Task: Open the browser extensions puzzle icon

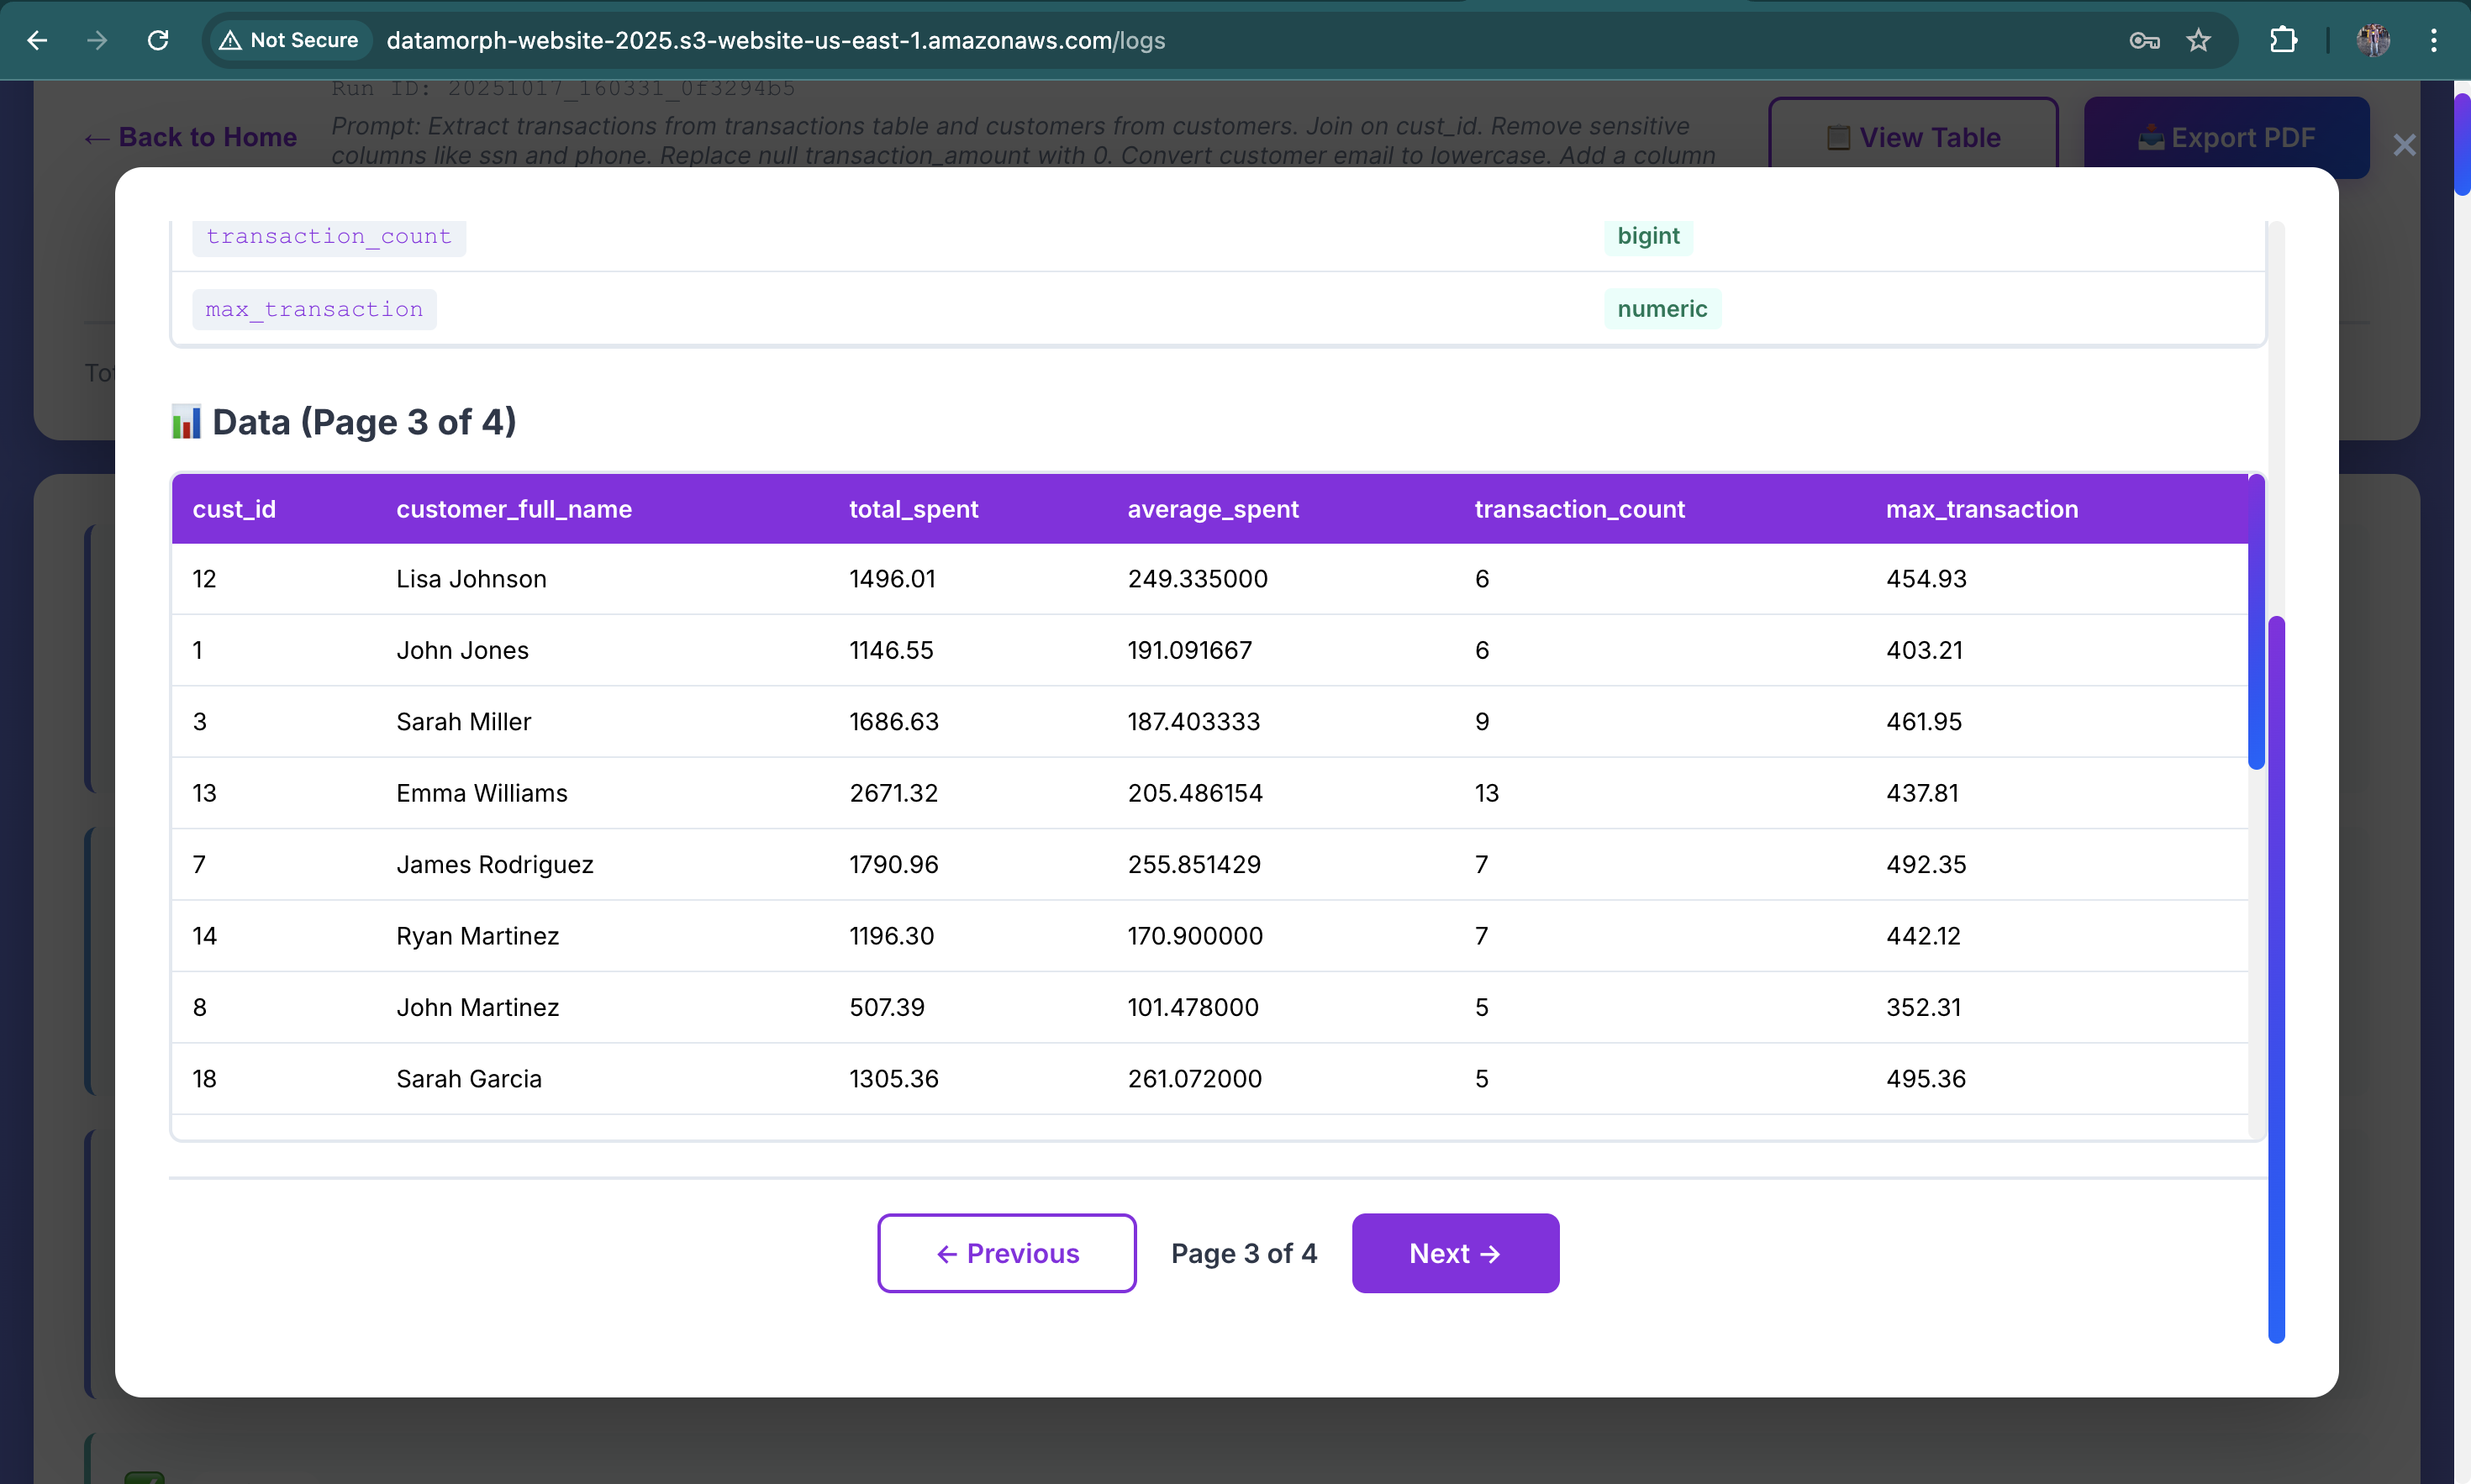Action: (x=2284, y=40)
